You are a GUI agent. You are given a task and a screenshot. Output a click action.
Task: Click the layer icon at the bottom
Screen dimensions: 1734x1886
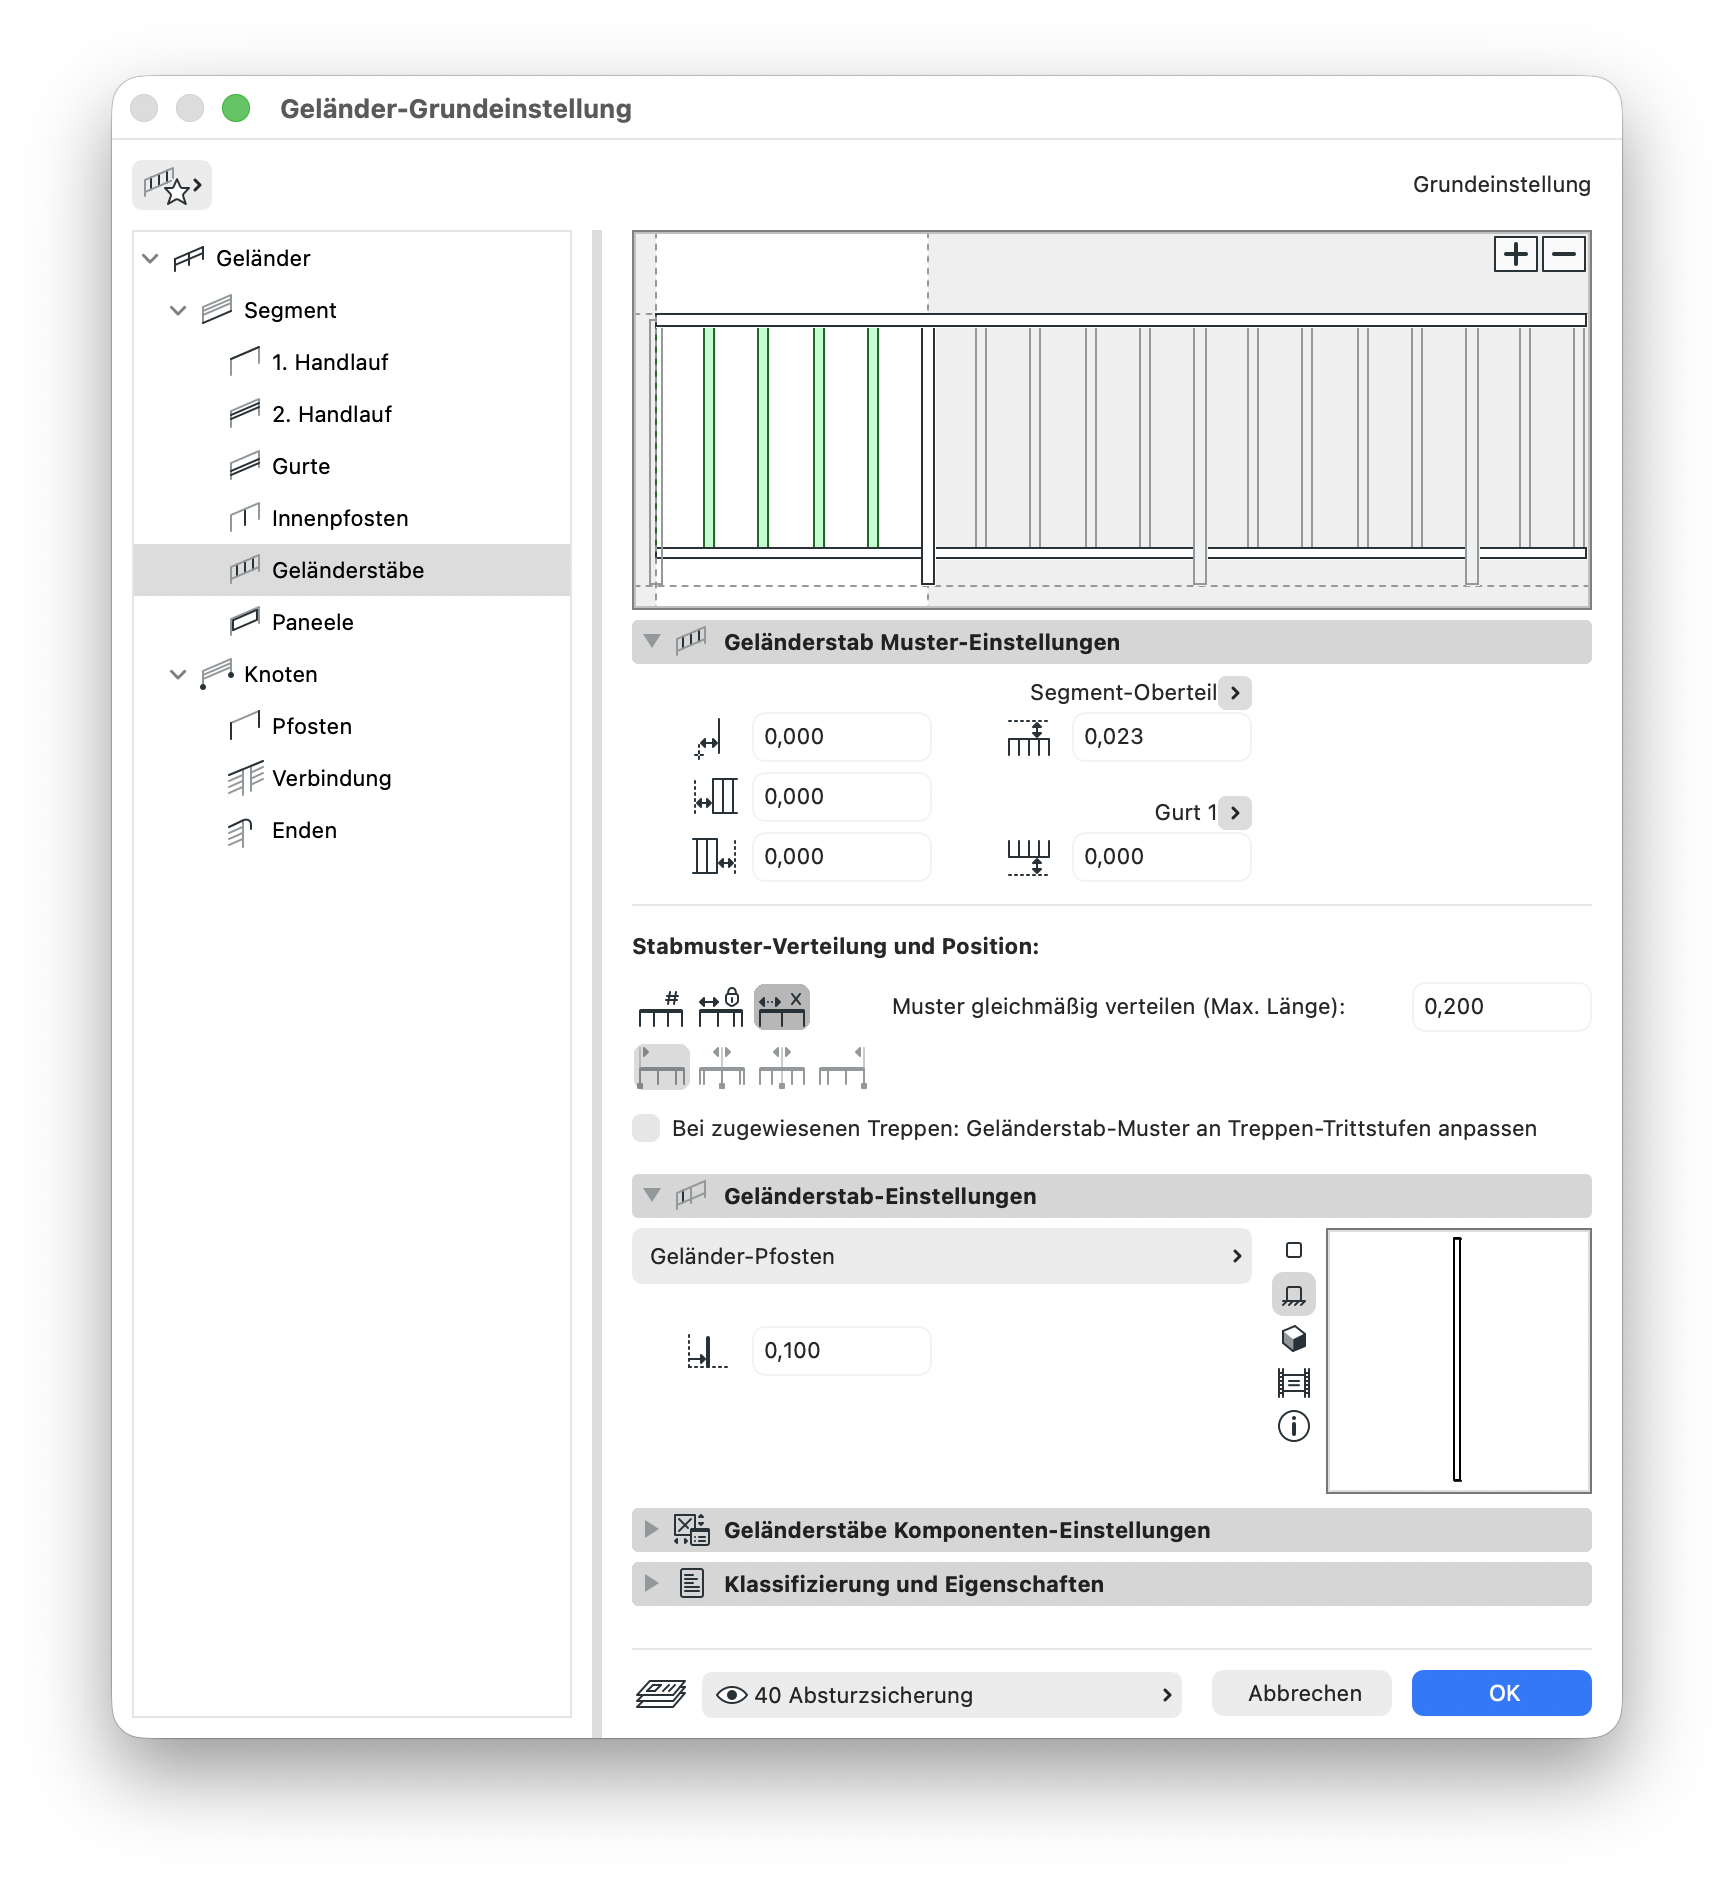pyautogui.click(x=661, y=1694)
